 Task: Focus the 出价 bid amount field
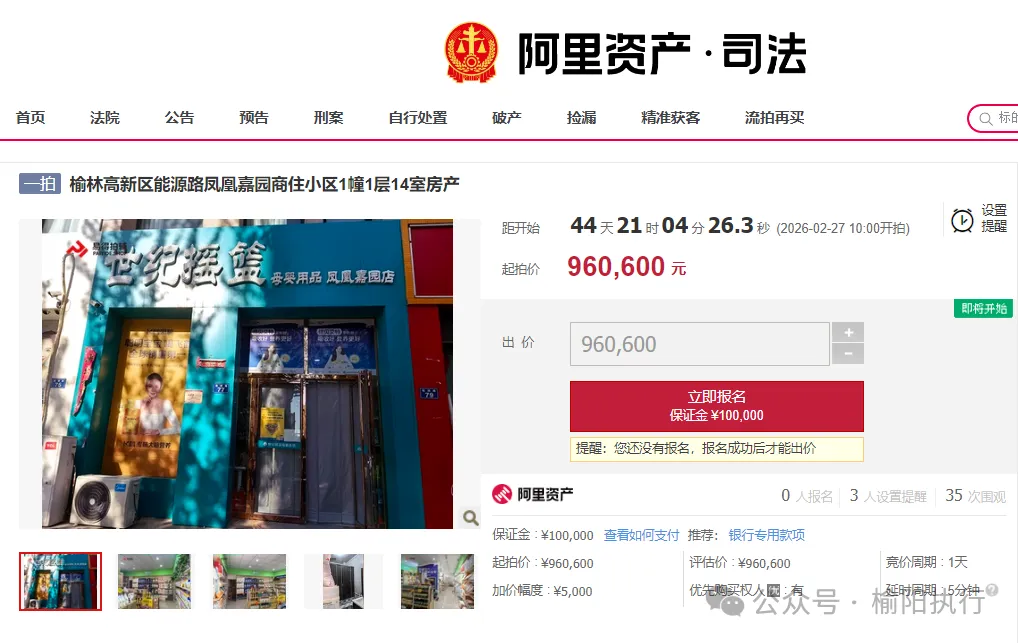coord(700,344)
